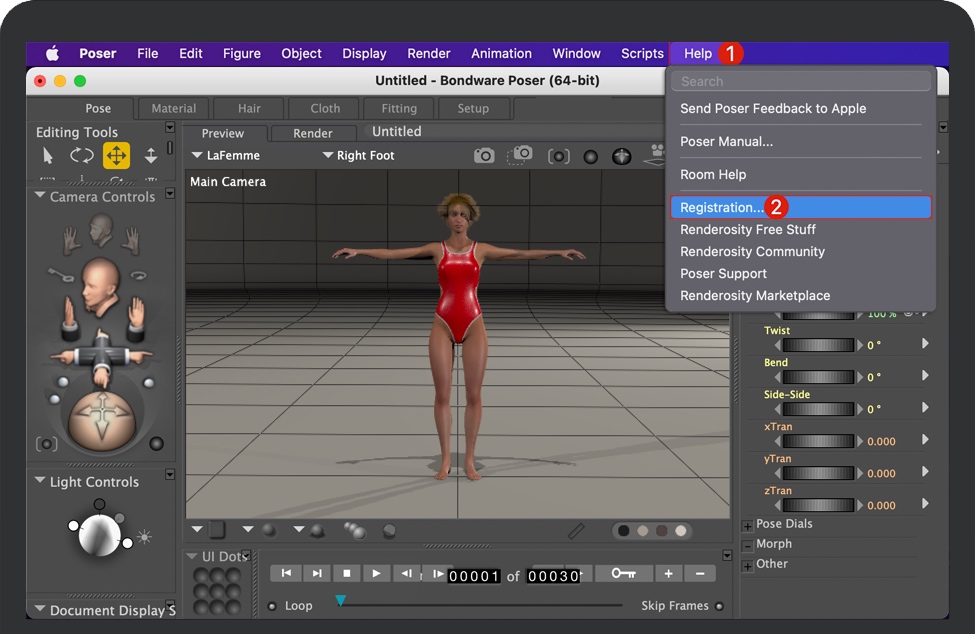Click the dark sphere icon in preview toolbar
The width and height of the screenshot is (975, 634).
tap(591, 157)
